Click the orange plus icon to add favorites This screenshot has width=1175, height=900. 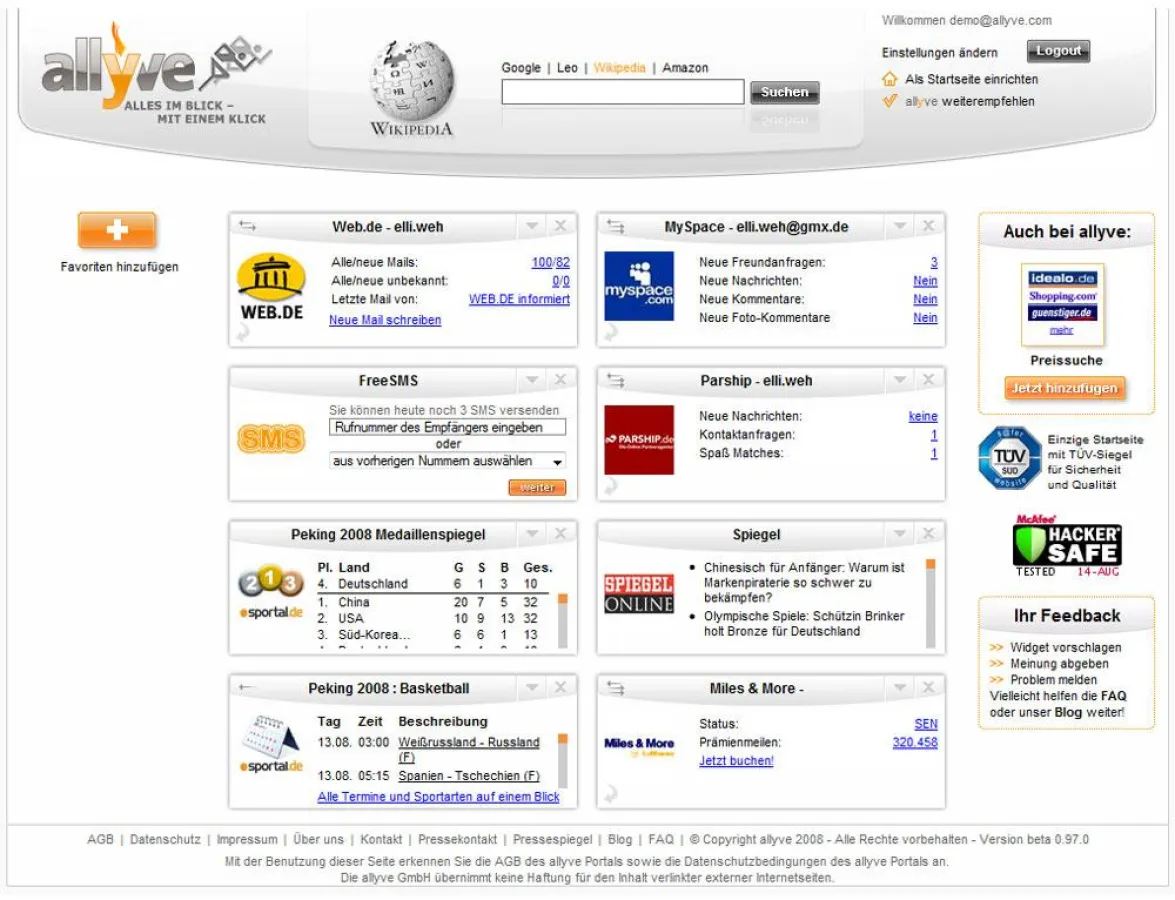pos(118,230)
